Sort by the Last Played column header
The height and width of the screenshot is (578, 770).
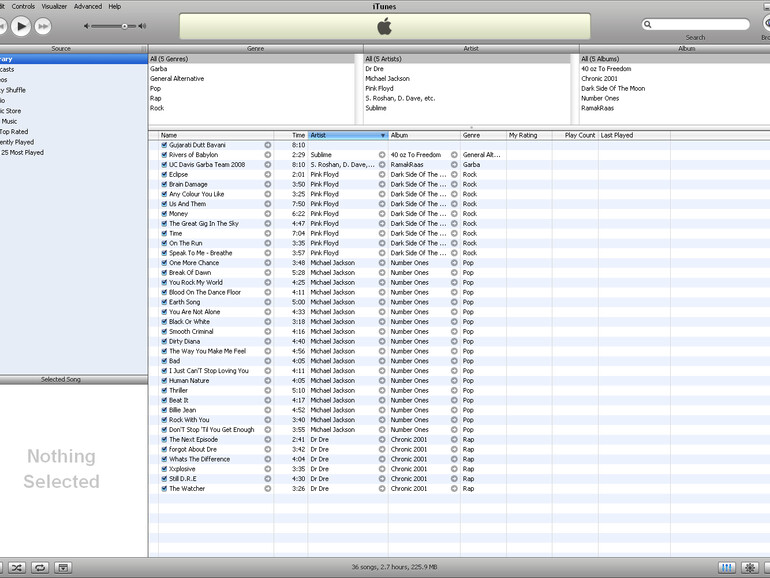(x=634, y=135)
